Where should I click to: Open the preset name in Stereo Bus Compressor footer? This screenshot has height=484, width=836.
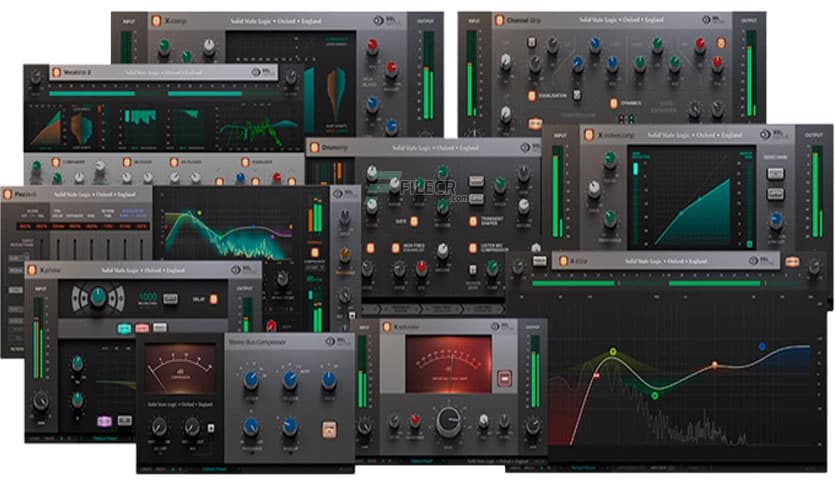click(x=214, y=470)
